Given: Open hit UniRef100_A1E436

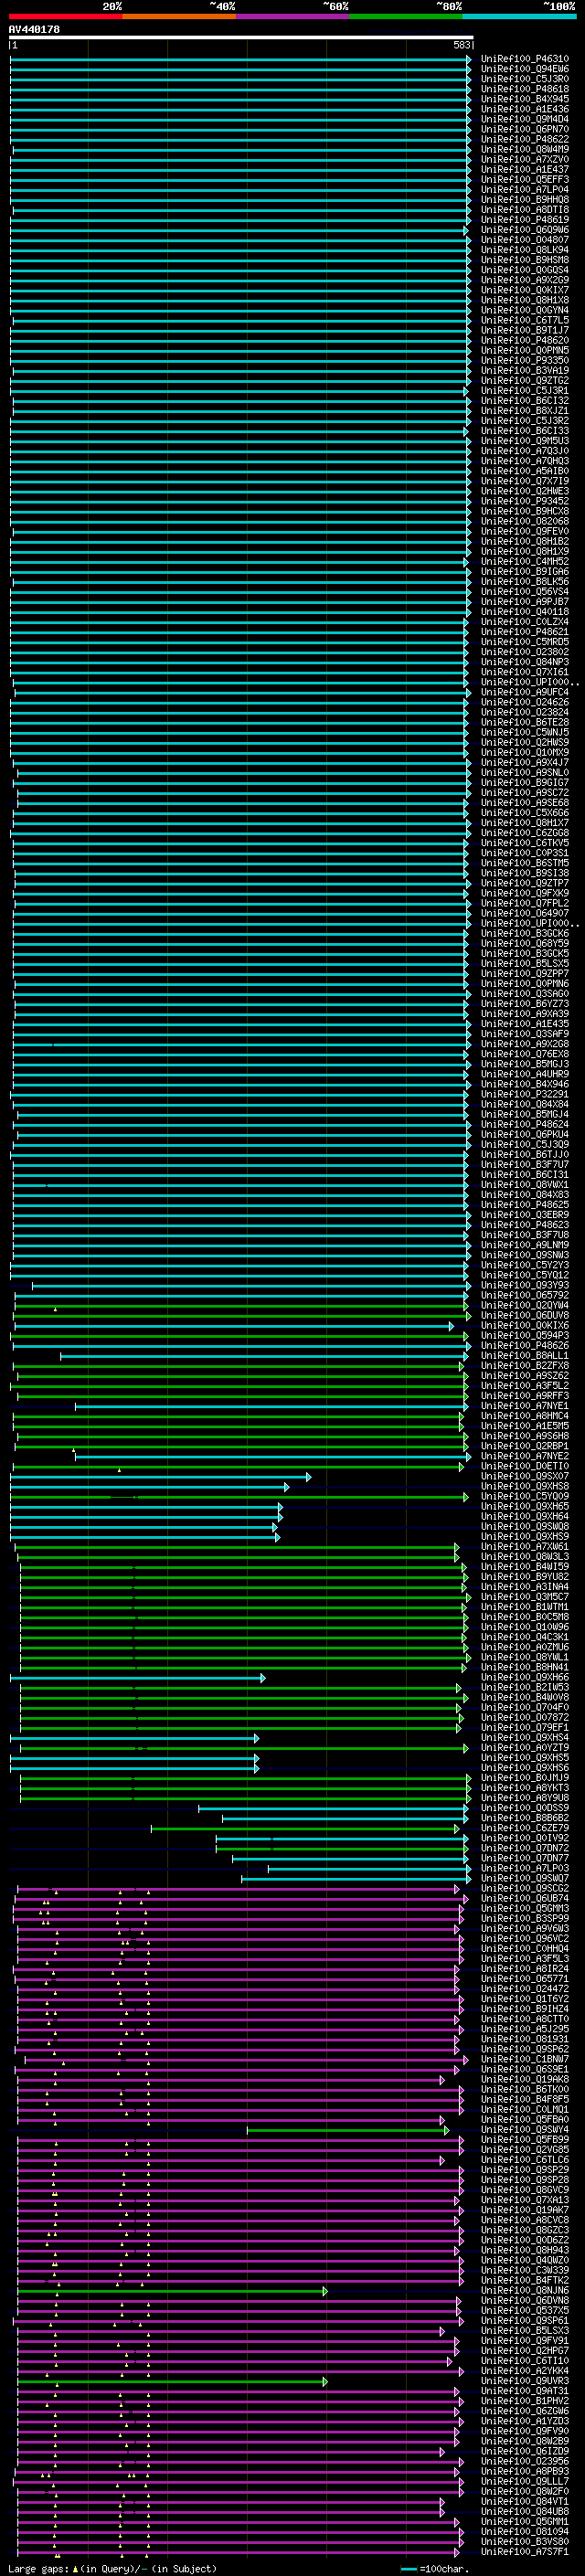Looking at the screenshot, I should (525, 109).
